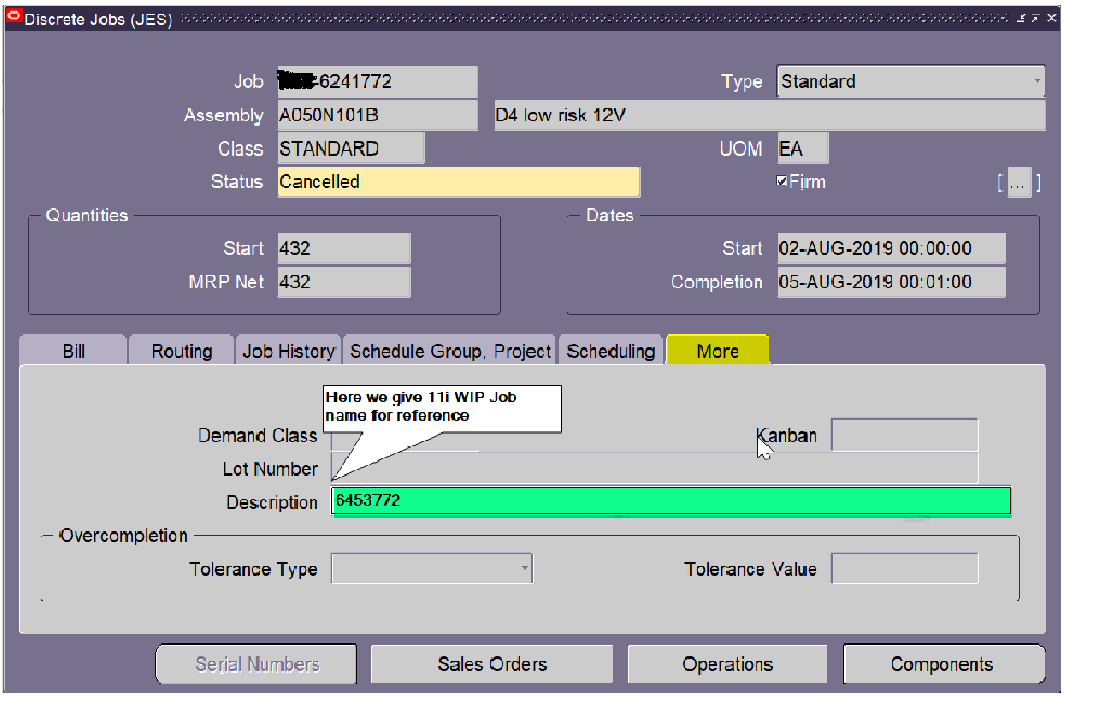
Task: Switch to the Scheduling tab
Action: [611, 351]
